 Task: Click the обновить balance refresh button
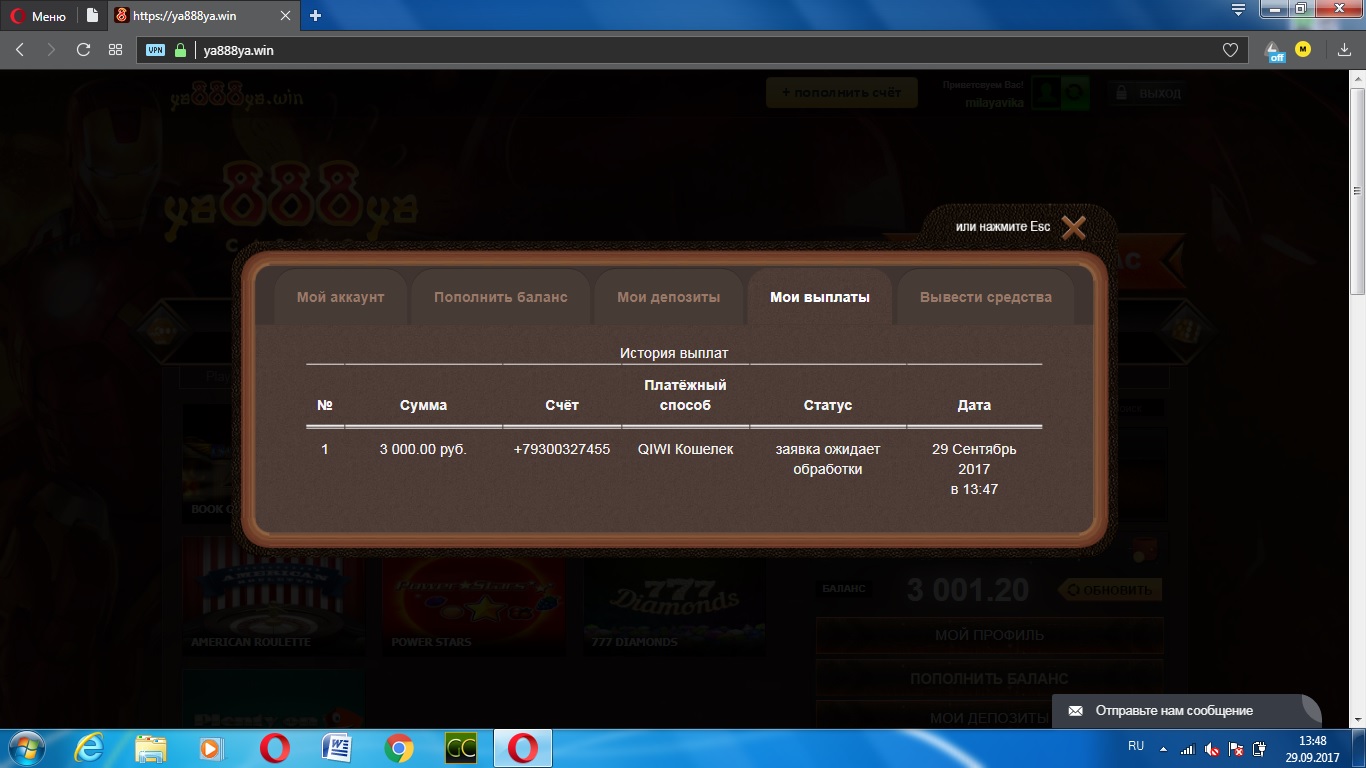[1110, 590]
